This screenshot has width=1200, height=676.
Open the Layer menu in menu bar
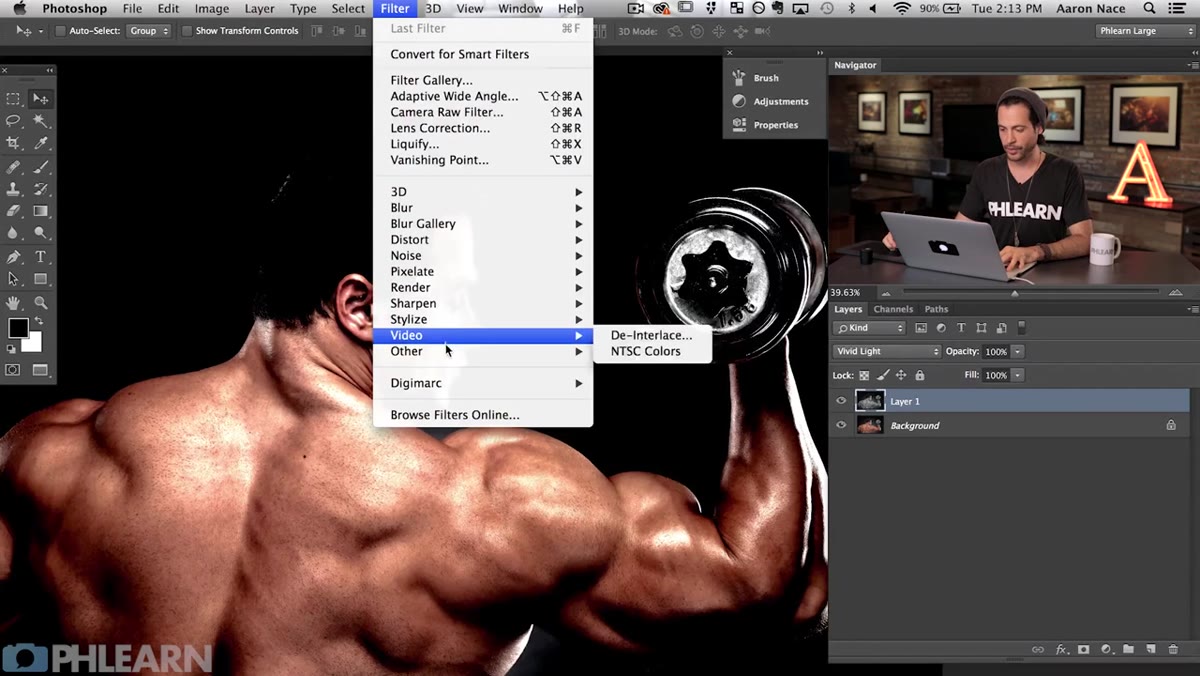[x=259, y=9]
